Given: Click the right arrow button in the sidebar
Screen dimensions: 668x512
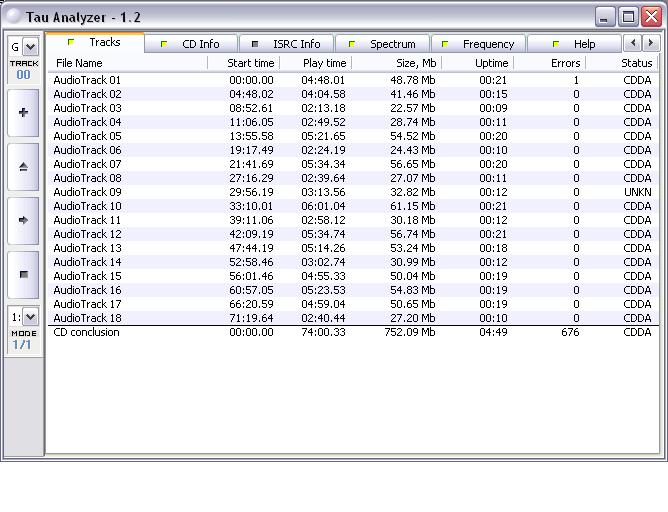Looking at the screenshot, I should (24, 220).
